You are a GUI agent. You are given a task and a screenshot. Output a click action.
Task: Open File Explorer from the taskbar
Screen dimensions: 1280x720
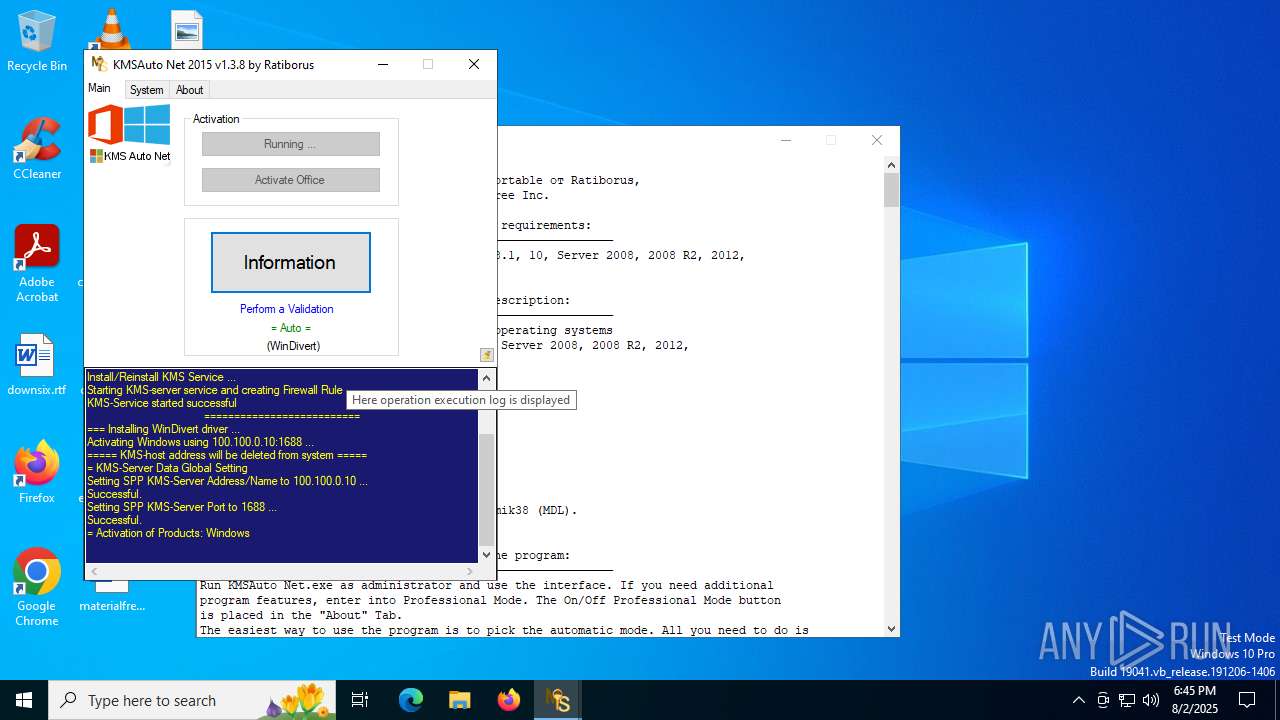(460, 700)
